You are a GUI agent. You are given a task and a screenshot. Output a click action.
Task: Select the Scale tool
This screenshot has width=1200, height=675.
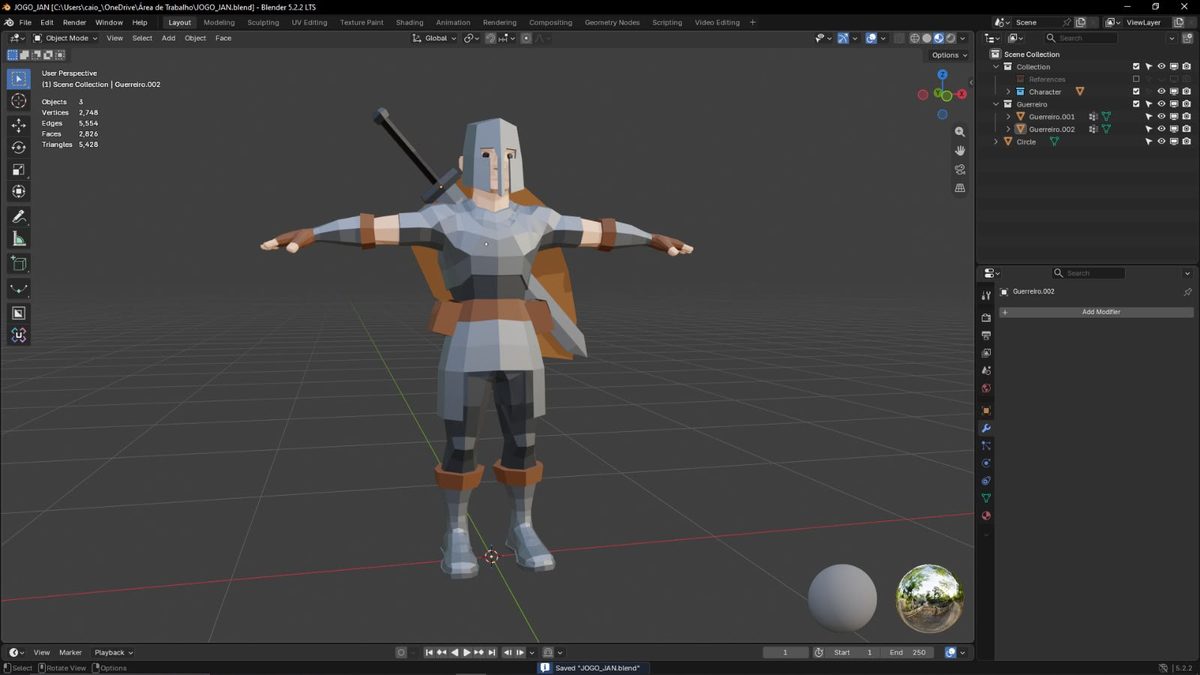(19, 169)
